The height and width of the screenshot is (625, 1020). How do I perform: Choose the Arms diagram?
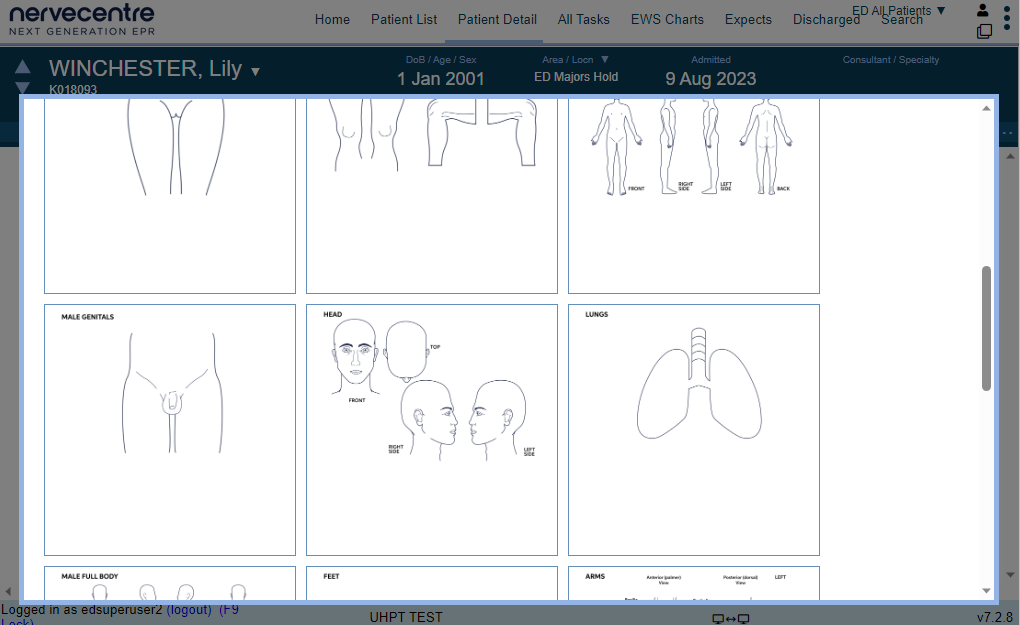click(x=693, y=583)
